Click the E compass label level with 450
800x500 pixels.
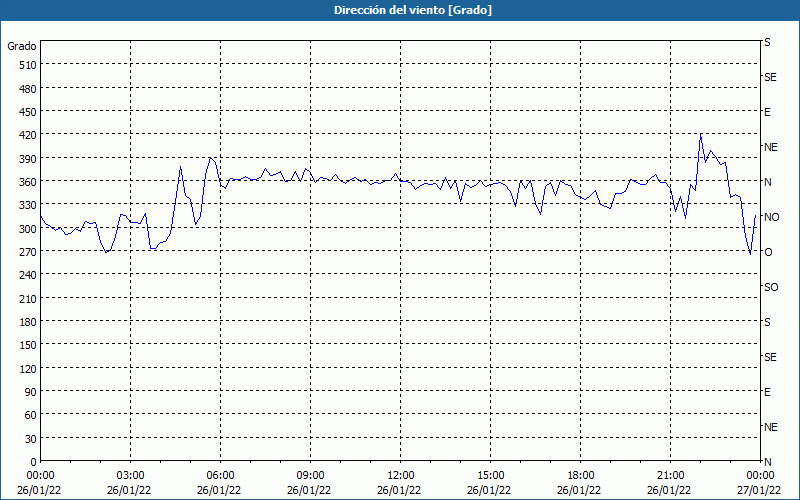(767, 112)
